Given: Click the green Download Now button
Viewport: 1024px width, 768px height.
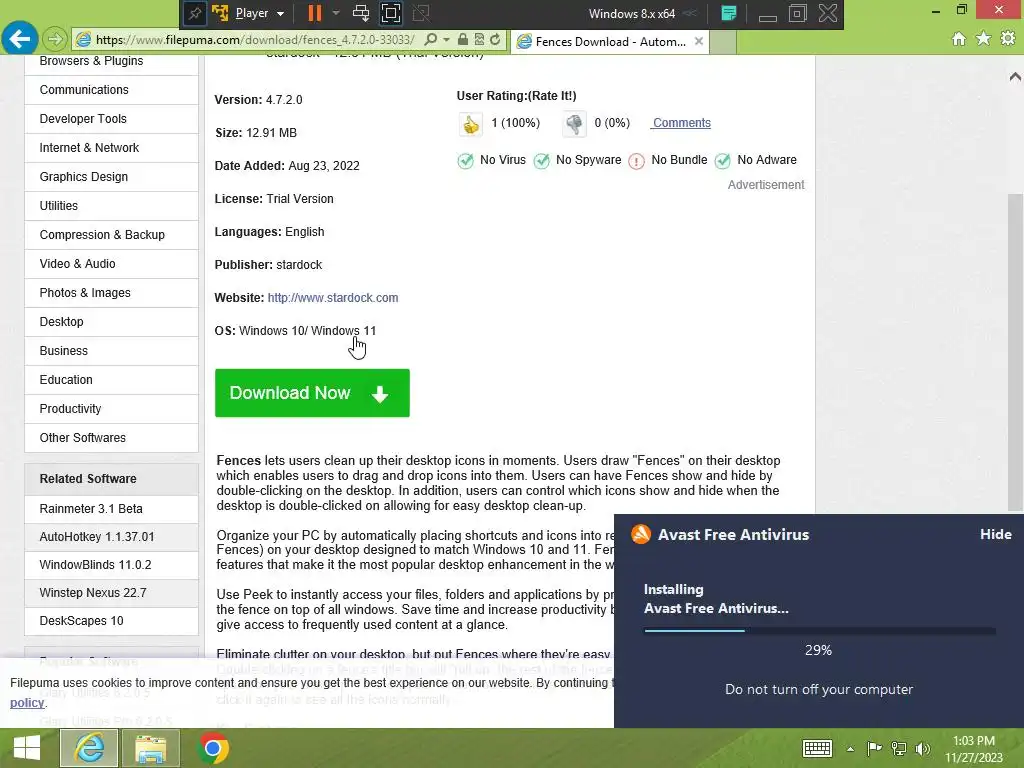Looking at the screenshot, I should click(312, 393).
